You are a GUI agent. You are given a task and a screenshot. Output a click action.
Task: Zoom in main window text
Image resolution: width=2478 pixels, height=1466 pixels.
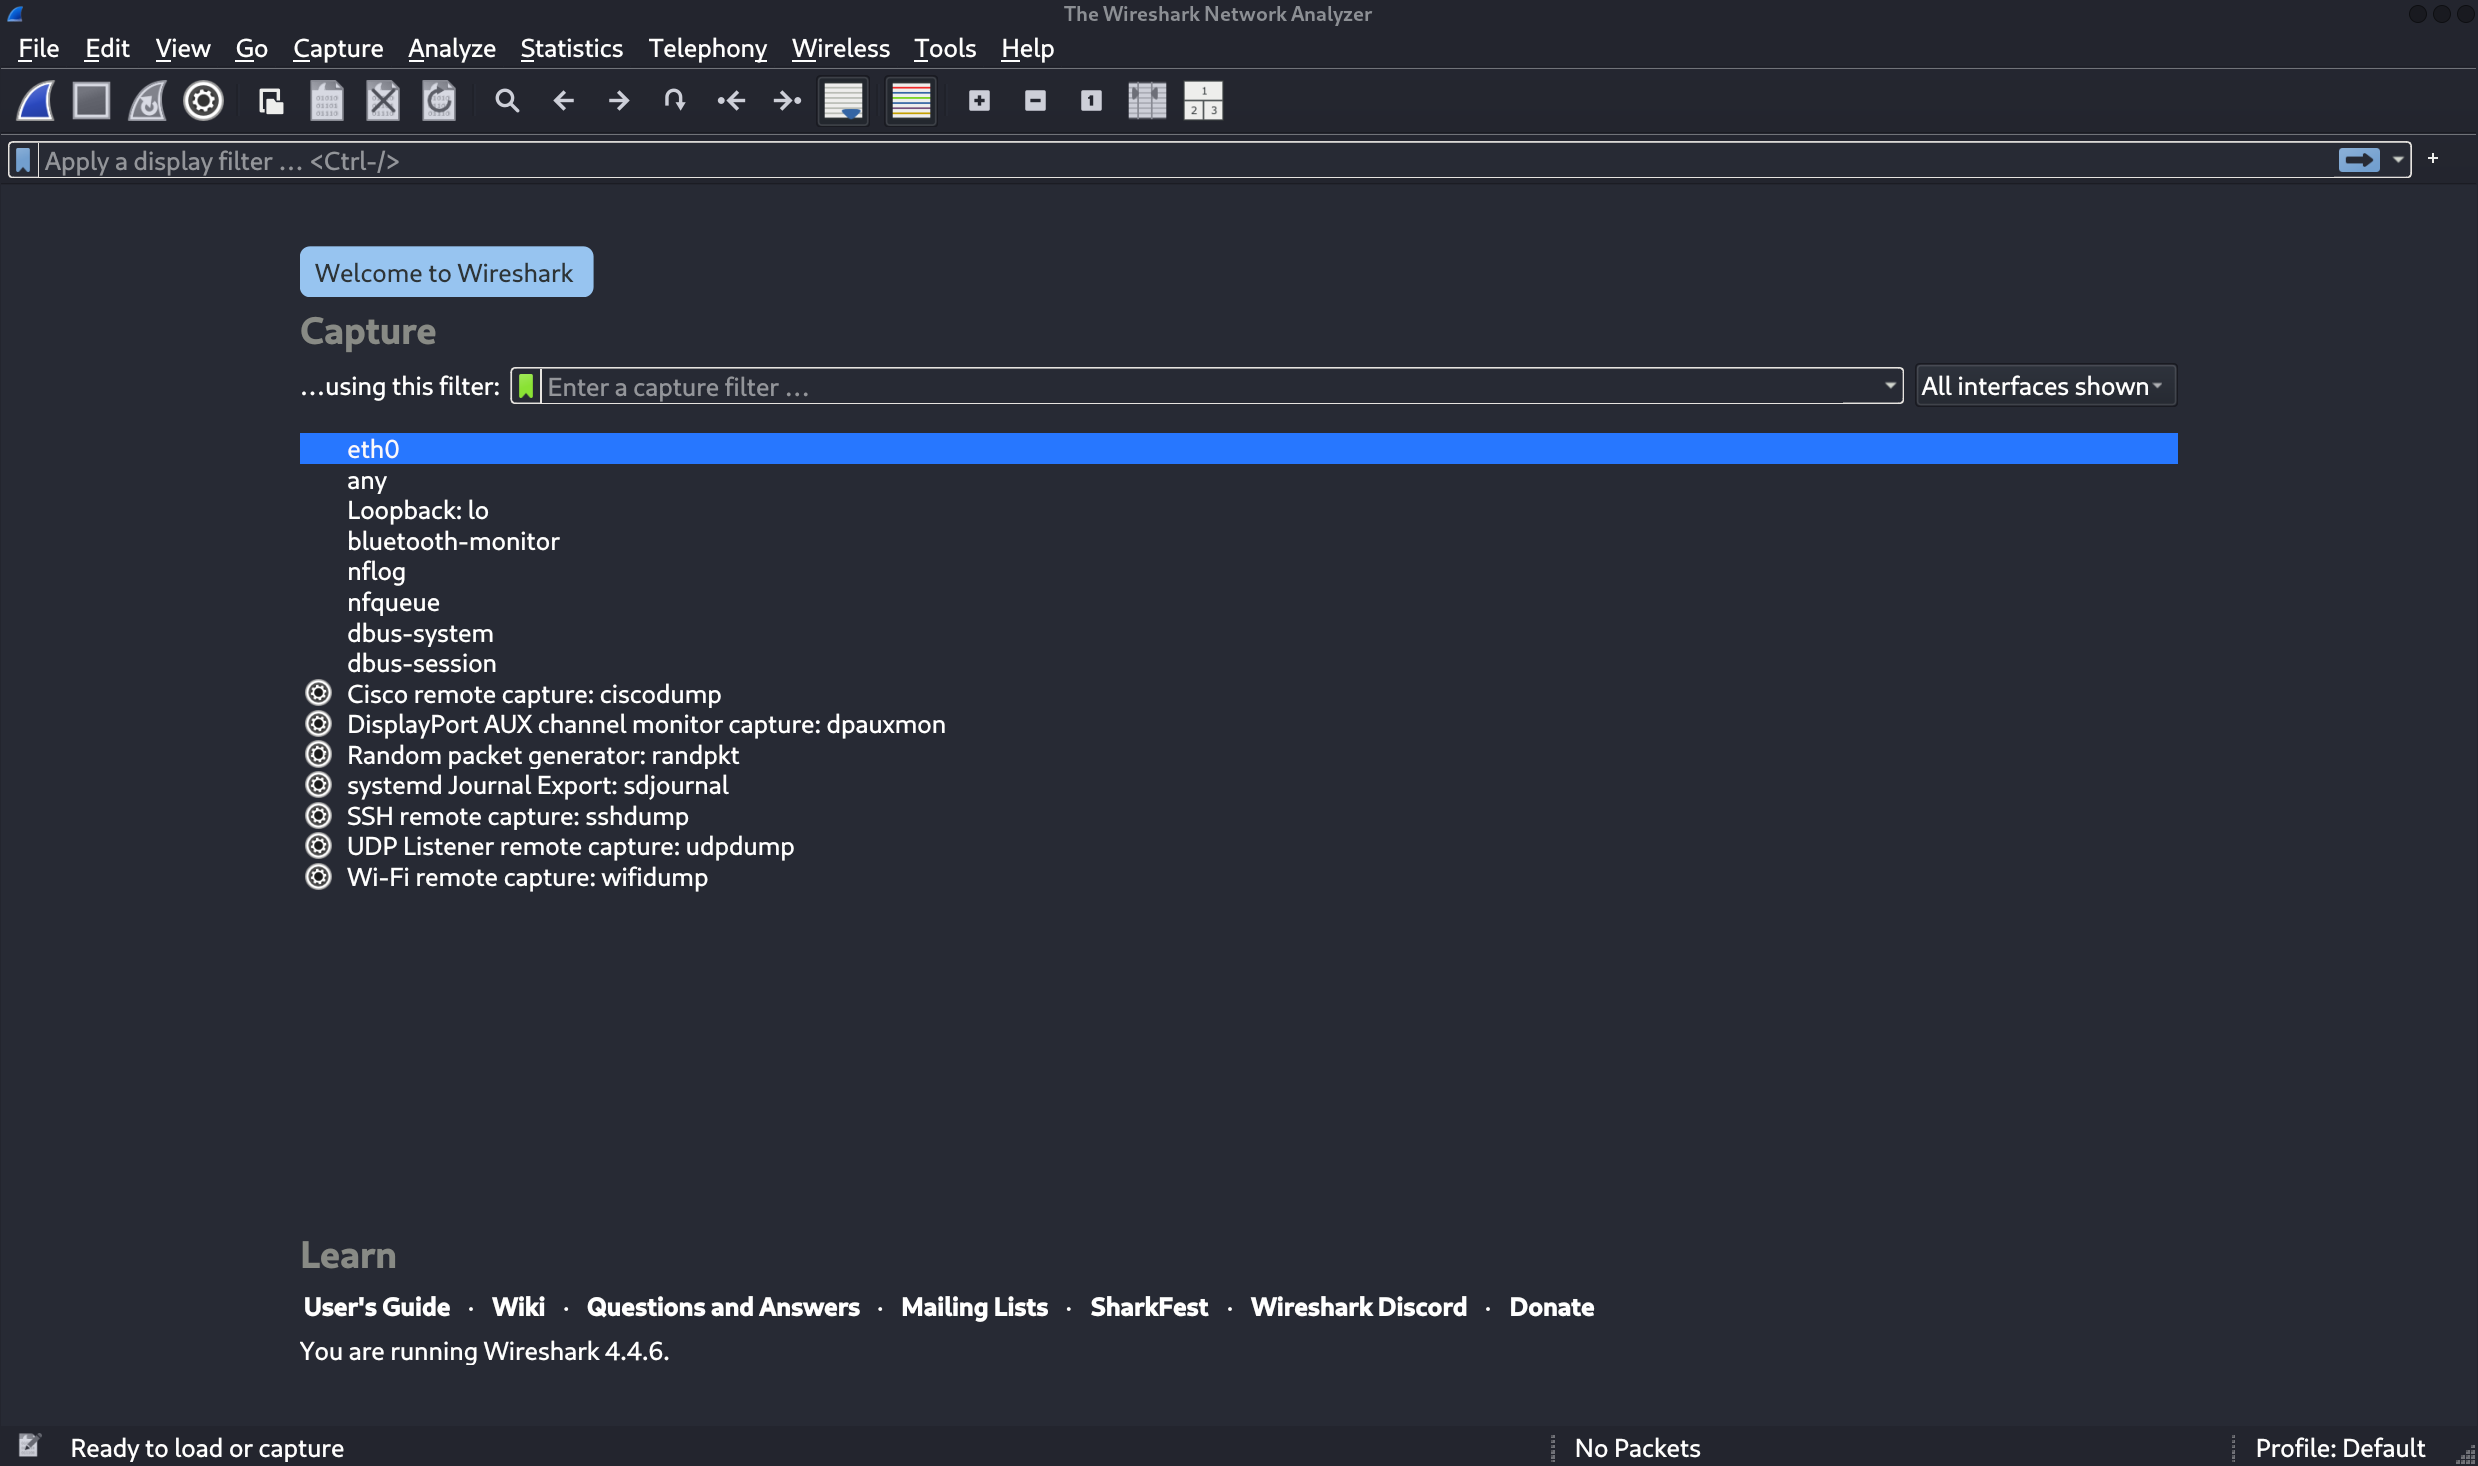(x=979, y=101)
